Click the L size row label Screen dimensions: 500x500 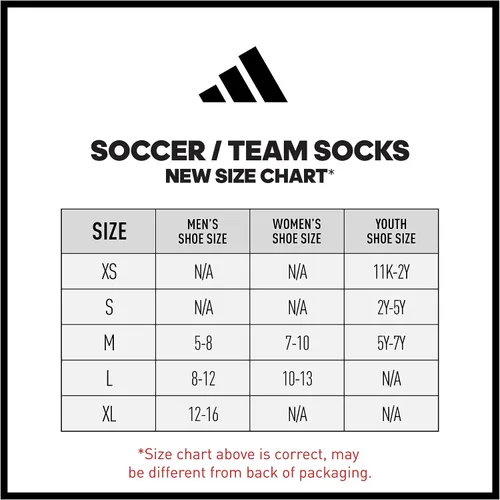109,378
